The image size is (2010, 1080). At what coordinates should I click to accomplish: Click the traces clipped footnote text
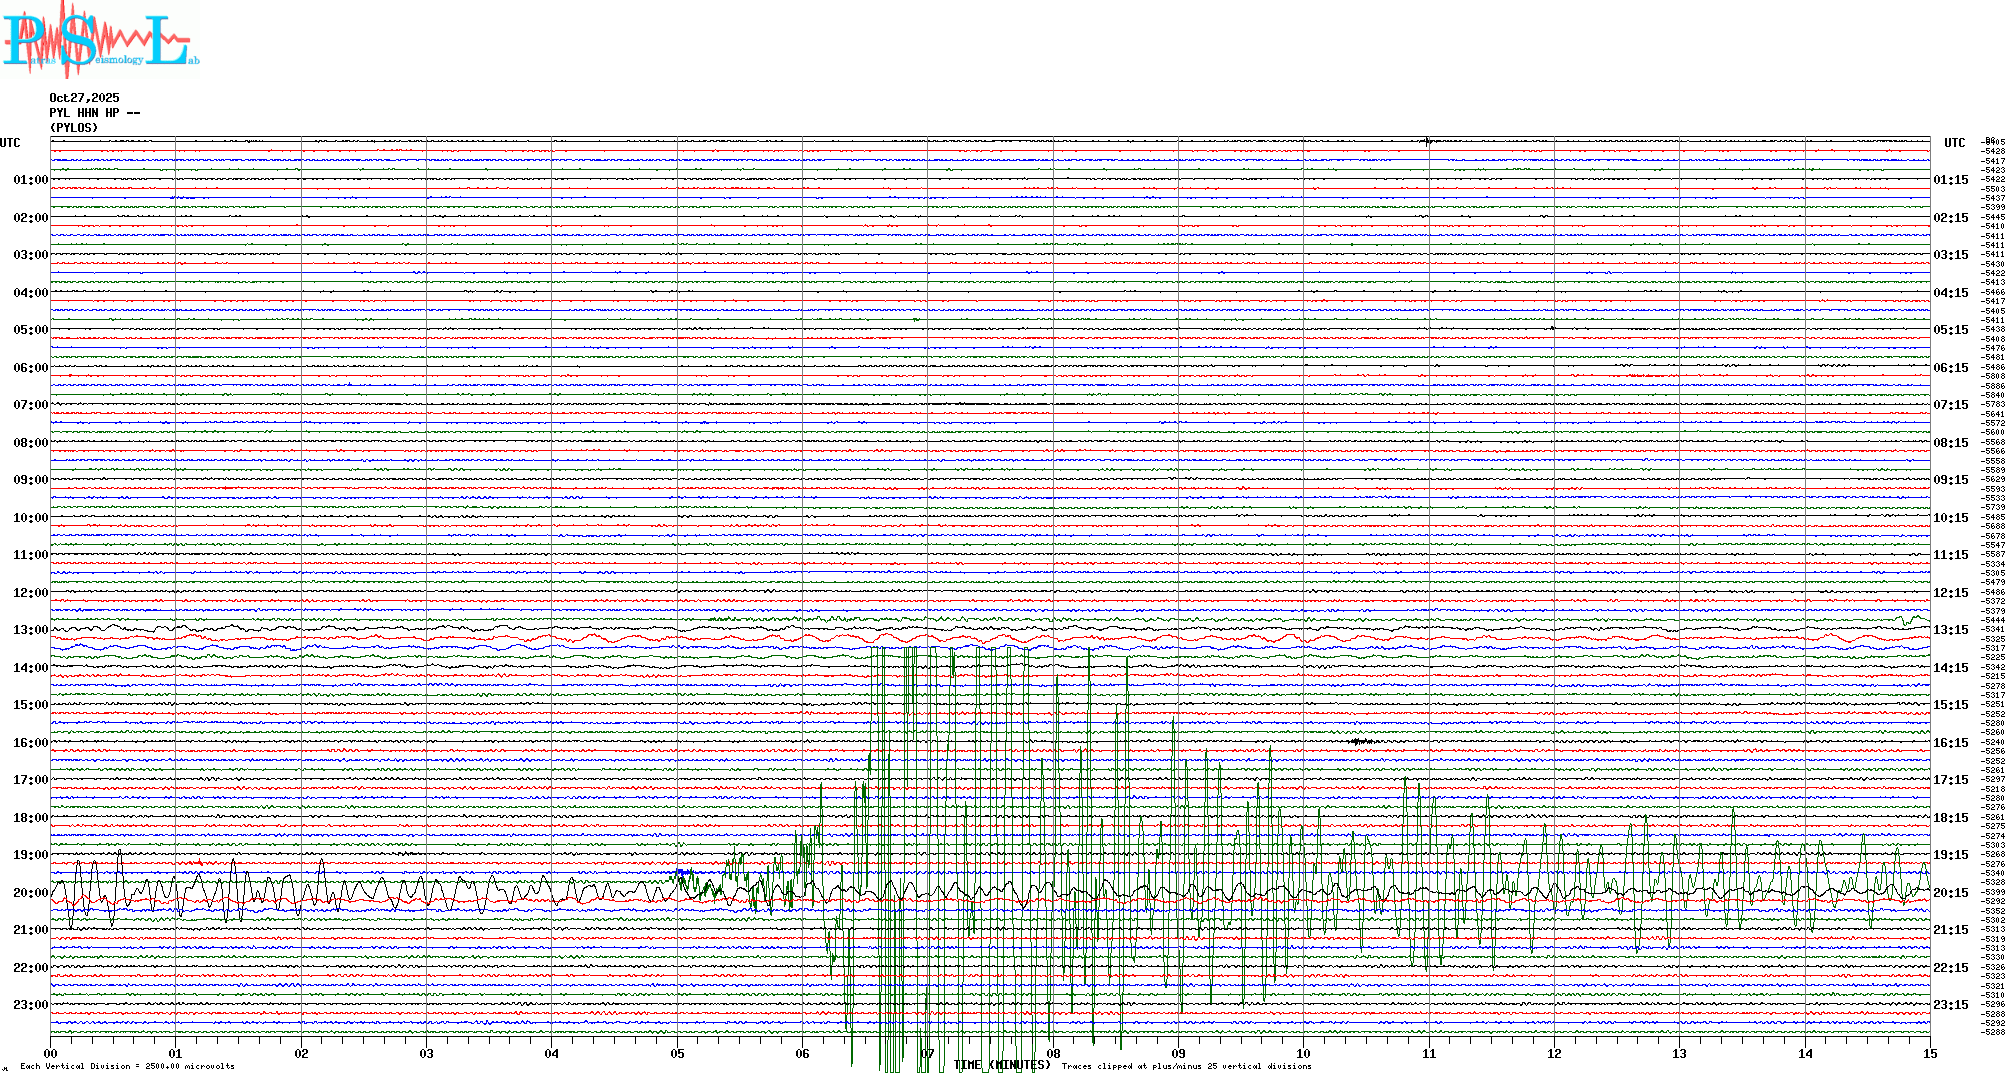pos(1186,1066)
